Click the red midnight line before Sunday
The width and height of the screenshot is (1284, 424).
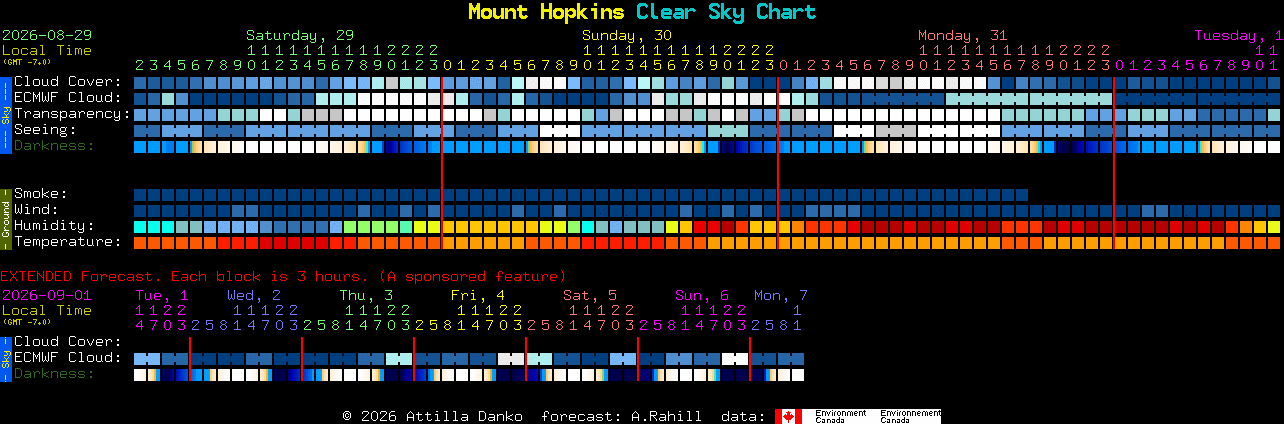coord(442,161)
